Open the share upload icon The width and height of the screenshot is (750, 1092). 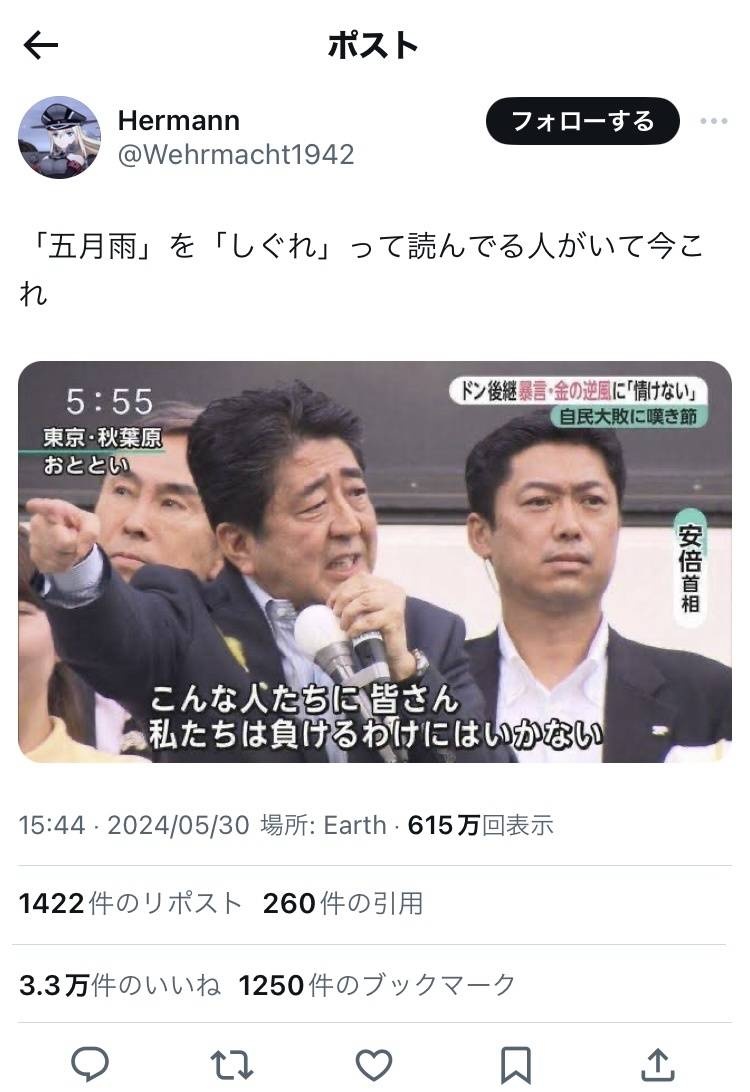658,1065
